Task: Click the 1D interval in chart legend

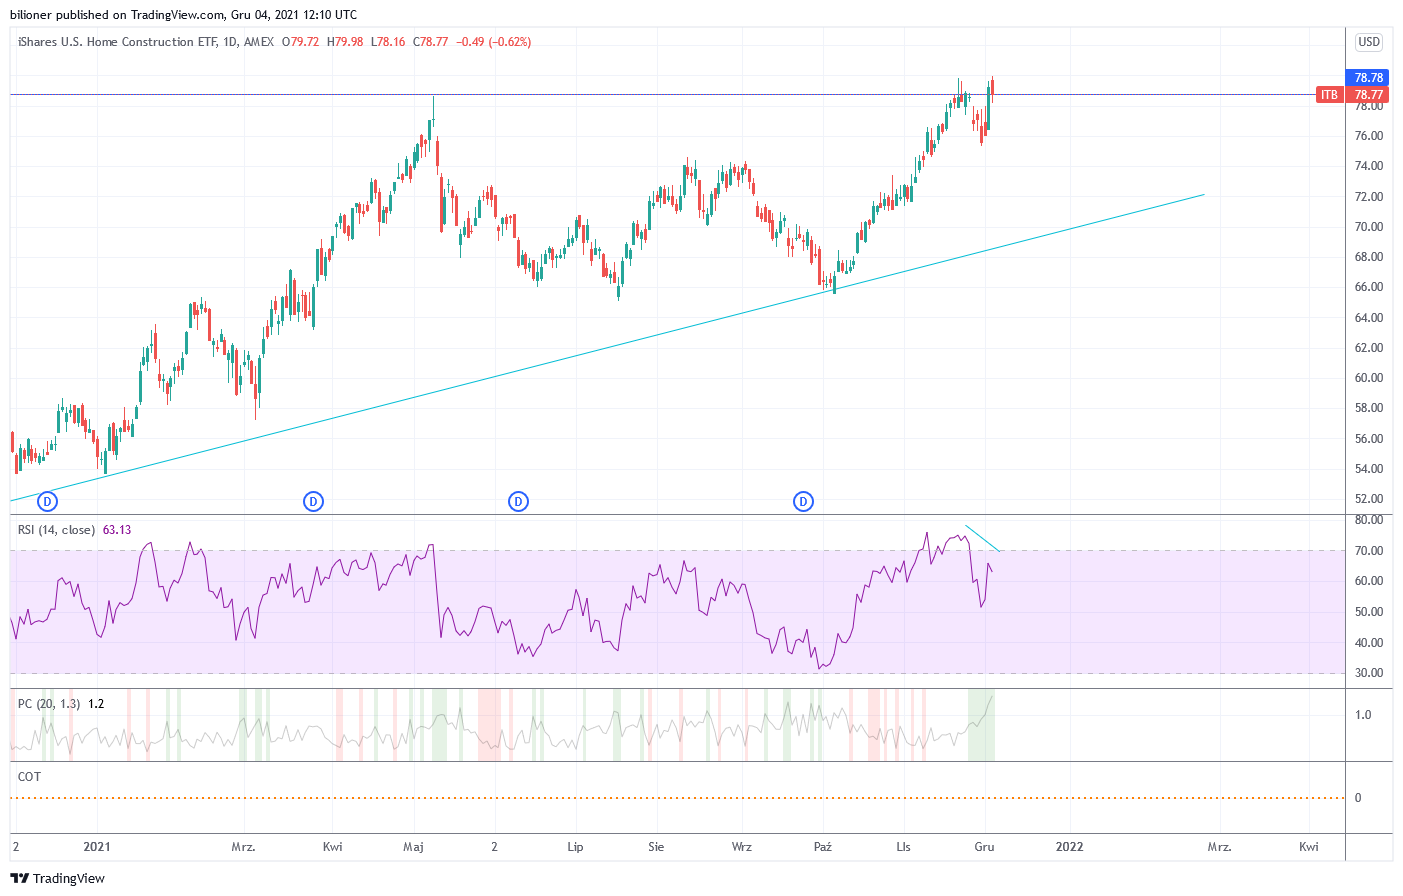Action: point(230,42)
